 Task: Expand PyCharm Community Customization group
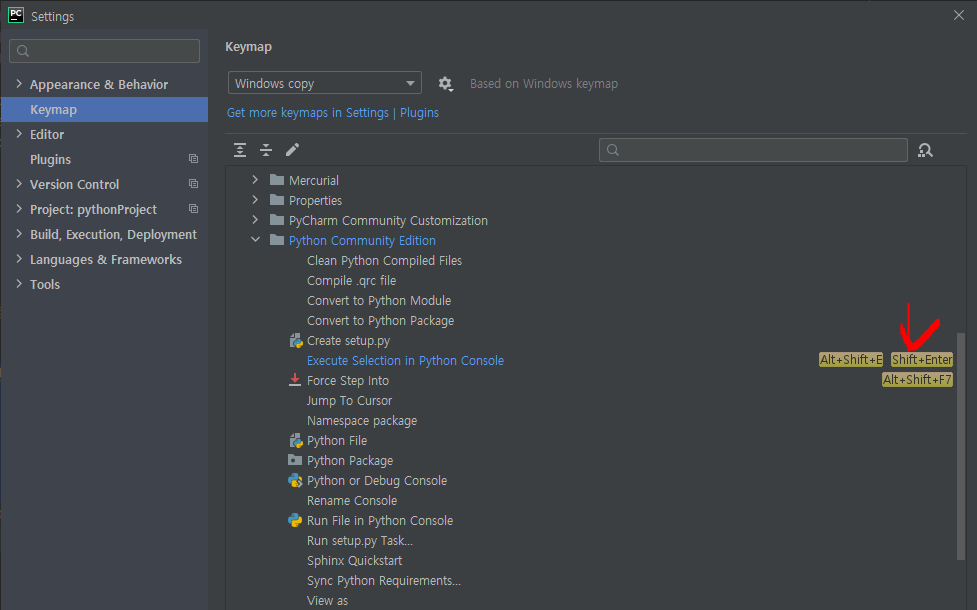[255, 219]
